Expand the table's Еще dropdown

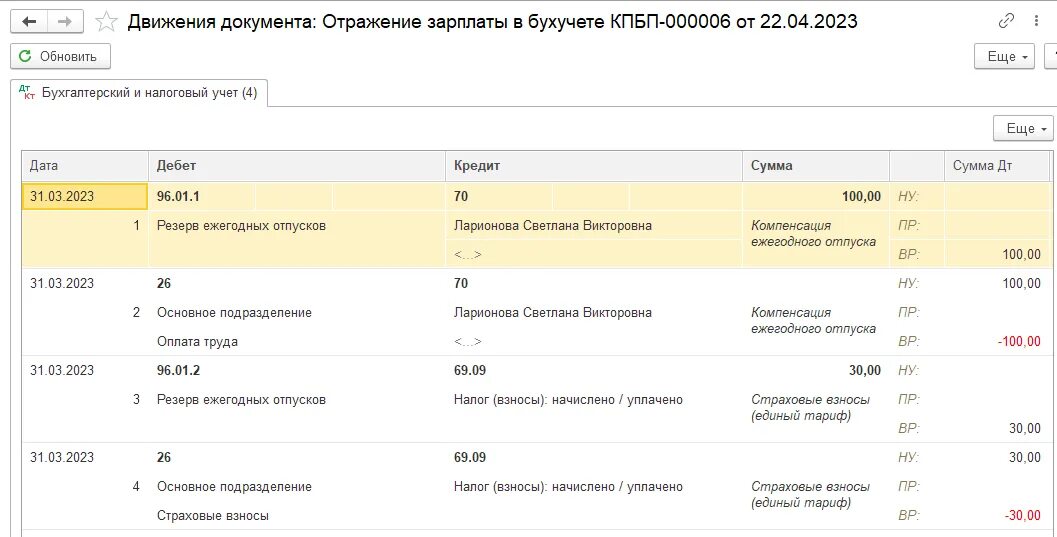[1023, 128]
